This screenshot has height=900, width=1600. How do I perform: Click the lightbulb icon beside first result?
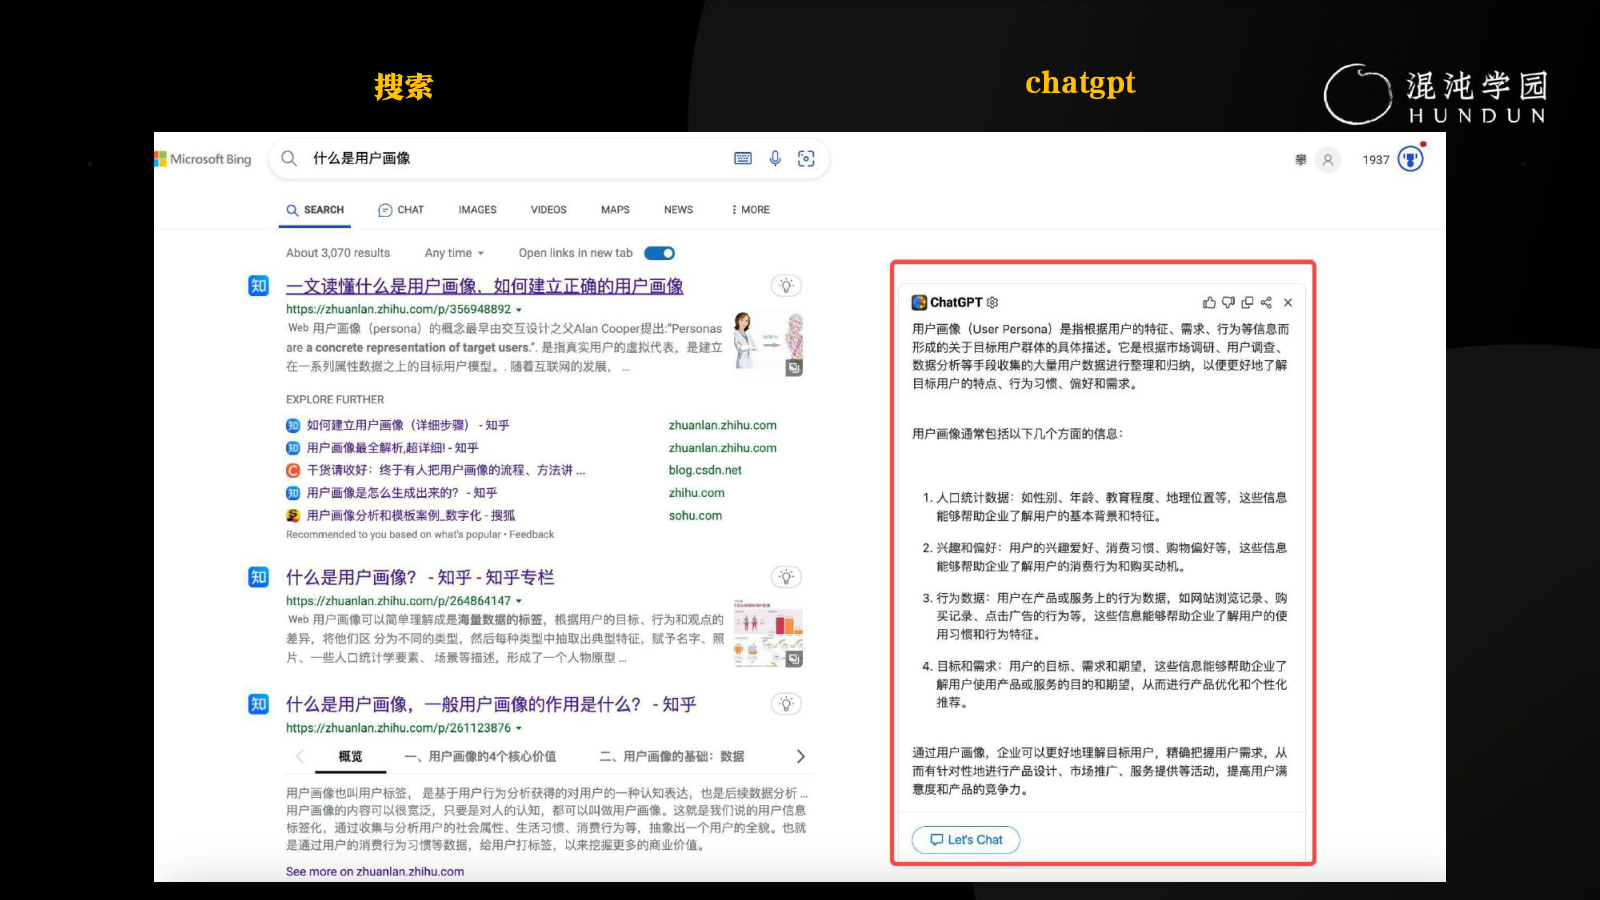786,286
